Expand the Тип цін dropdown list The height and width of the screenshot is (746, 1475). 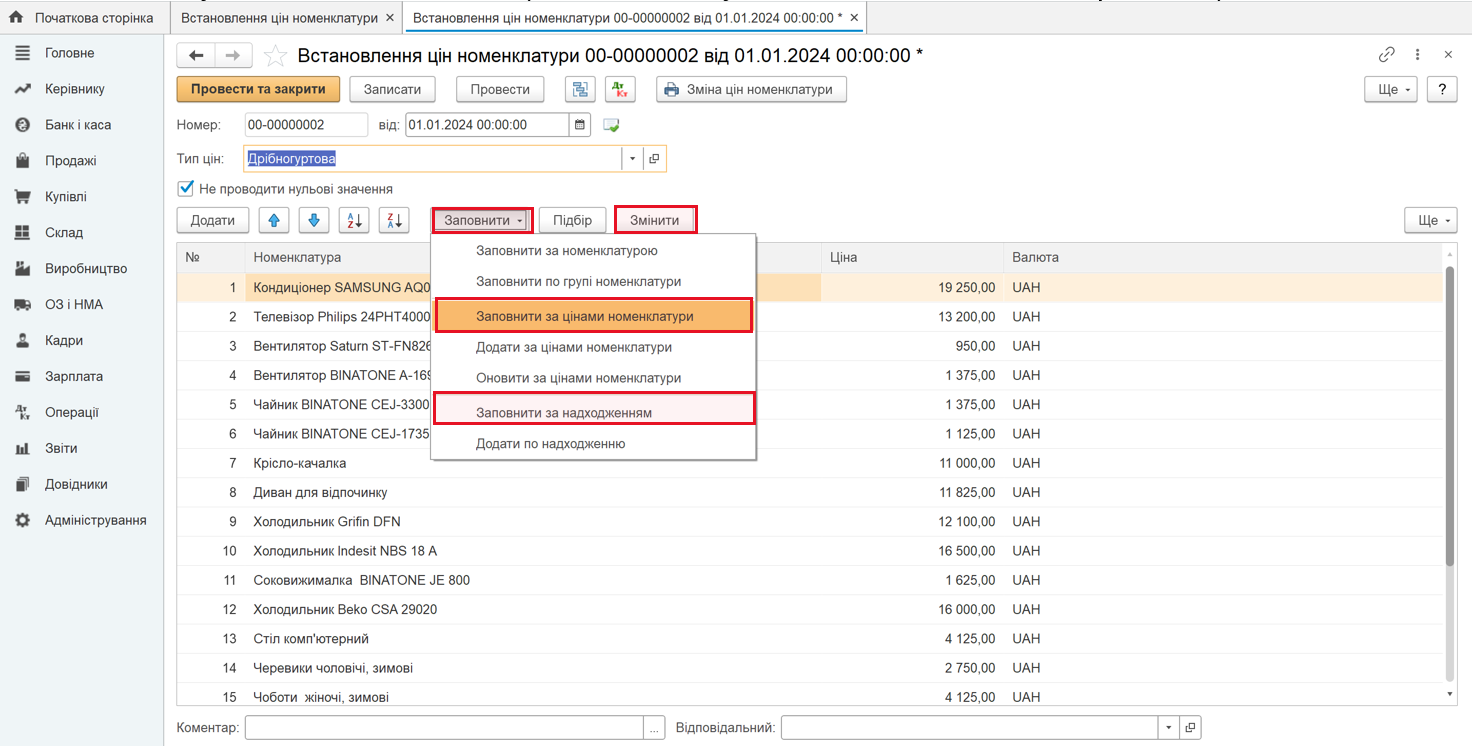[632, 159]
